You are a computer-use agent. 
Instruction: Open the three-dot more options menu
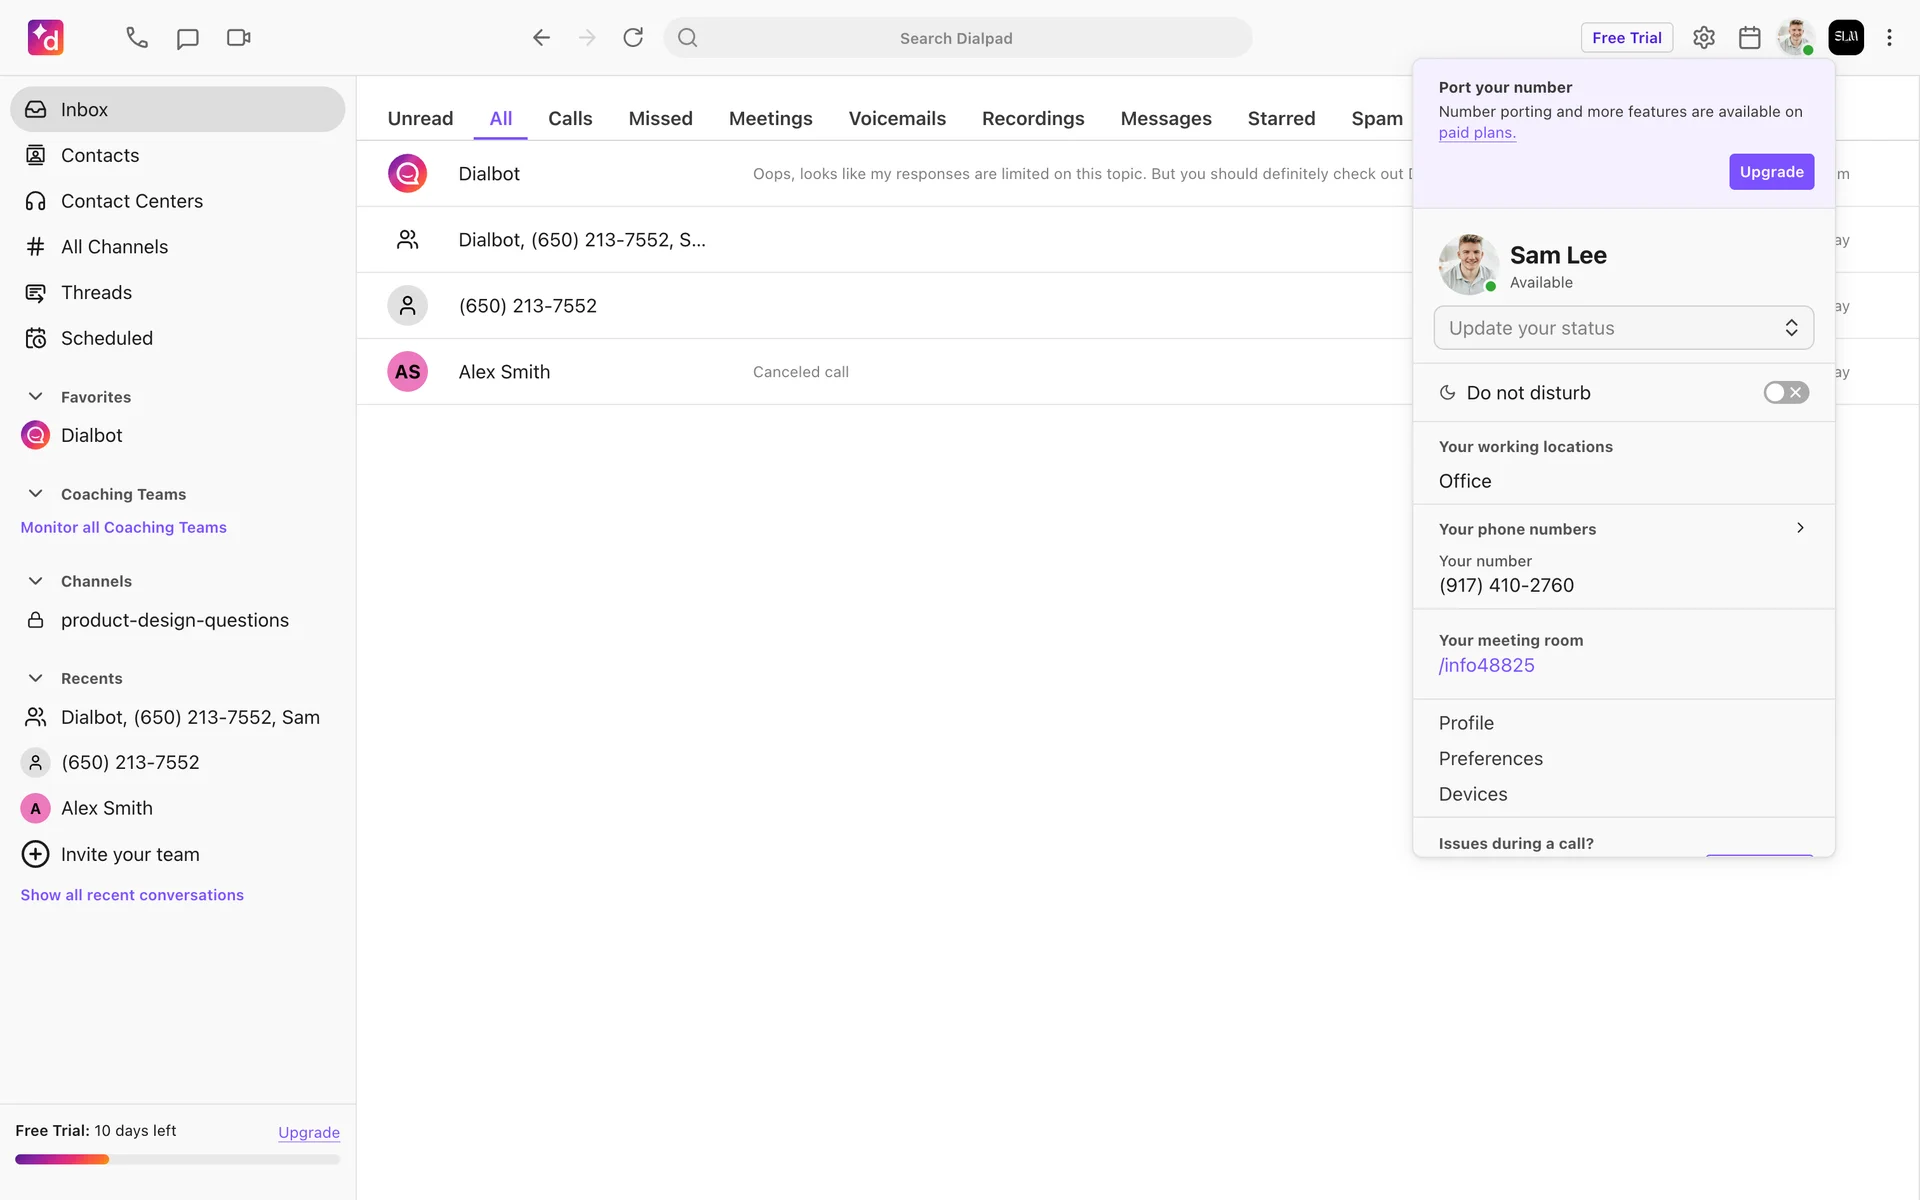pyautogui.click(x=1889, y=38)
